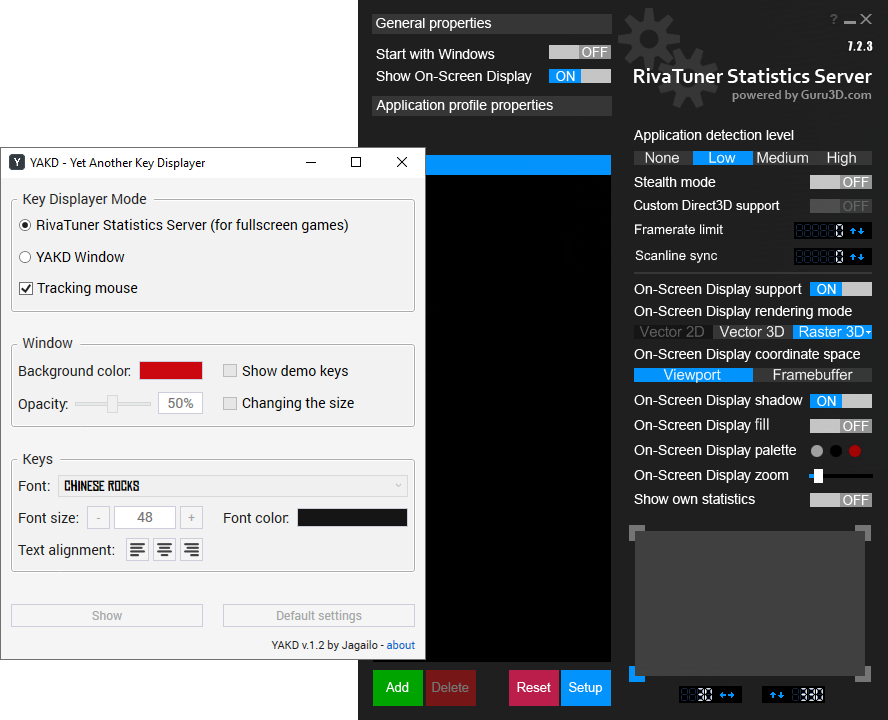Click the red Background color swatch
The width and height of the screenshot is (888, 720).
(170, 370)
